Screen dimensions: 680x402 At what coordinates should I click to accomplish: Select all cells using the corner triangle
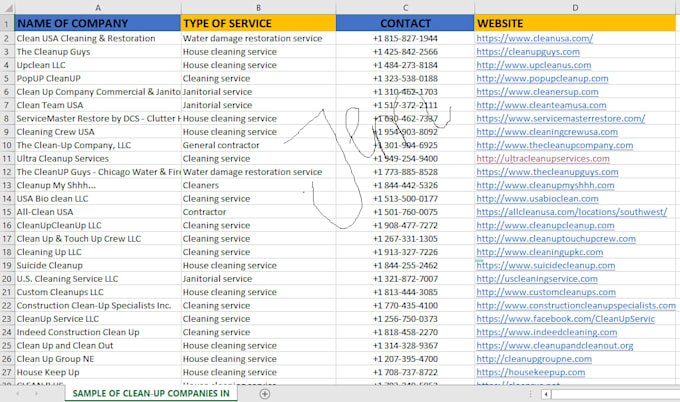click(x=7, y=7)
